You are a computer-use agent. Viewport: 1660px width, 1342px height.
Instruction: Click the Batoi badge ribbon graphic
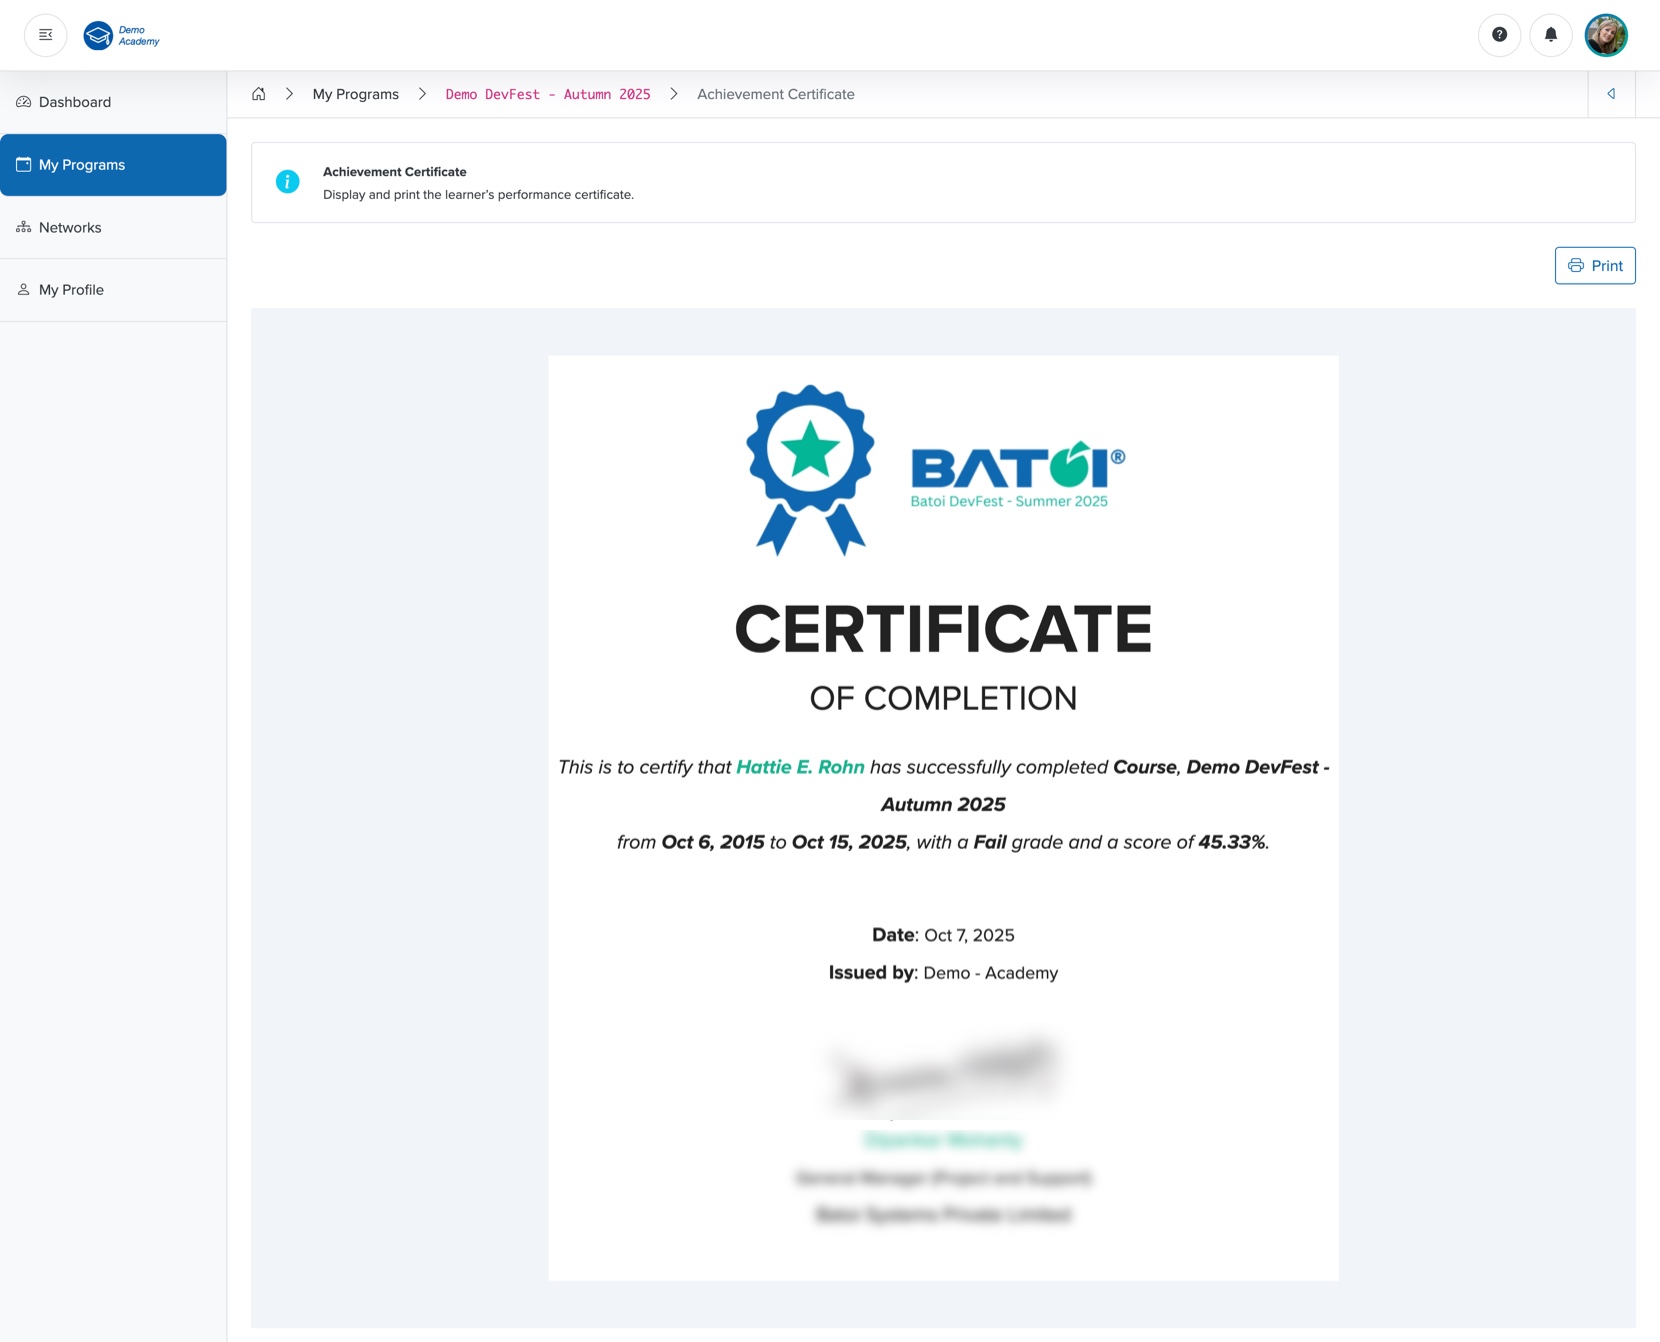[809, 467]
